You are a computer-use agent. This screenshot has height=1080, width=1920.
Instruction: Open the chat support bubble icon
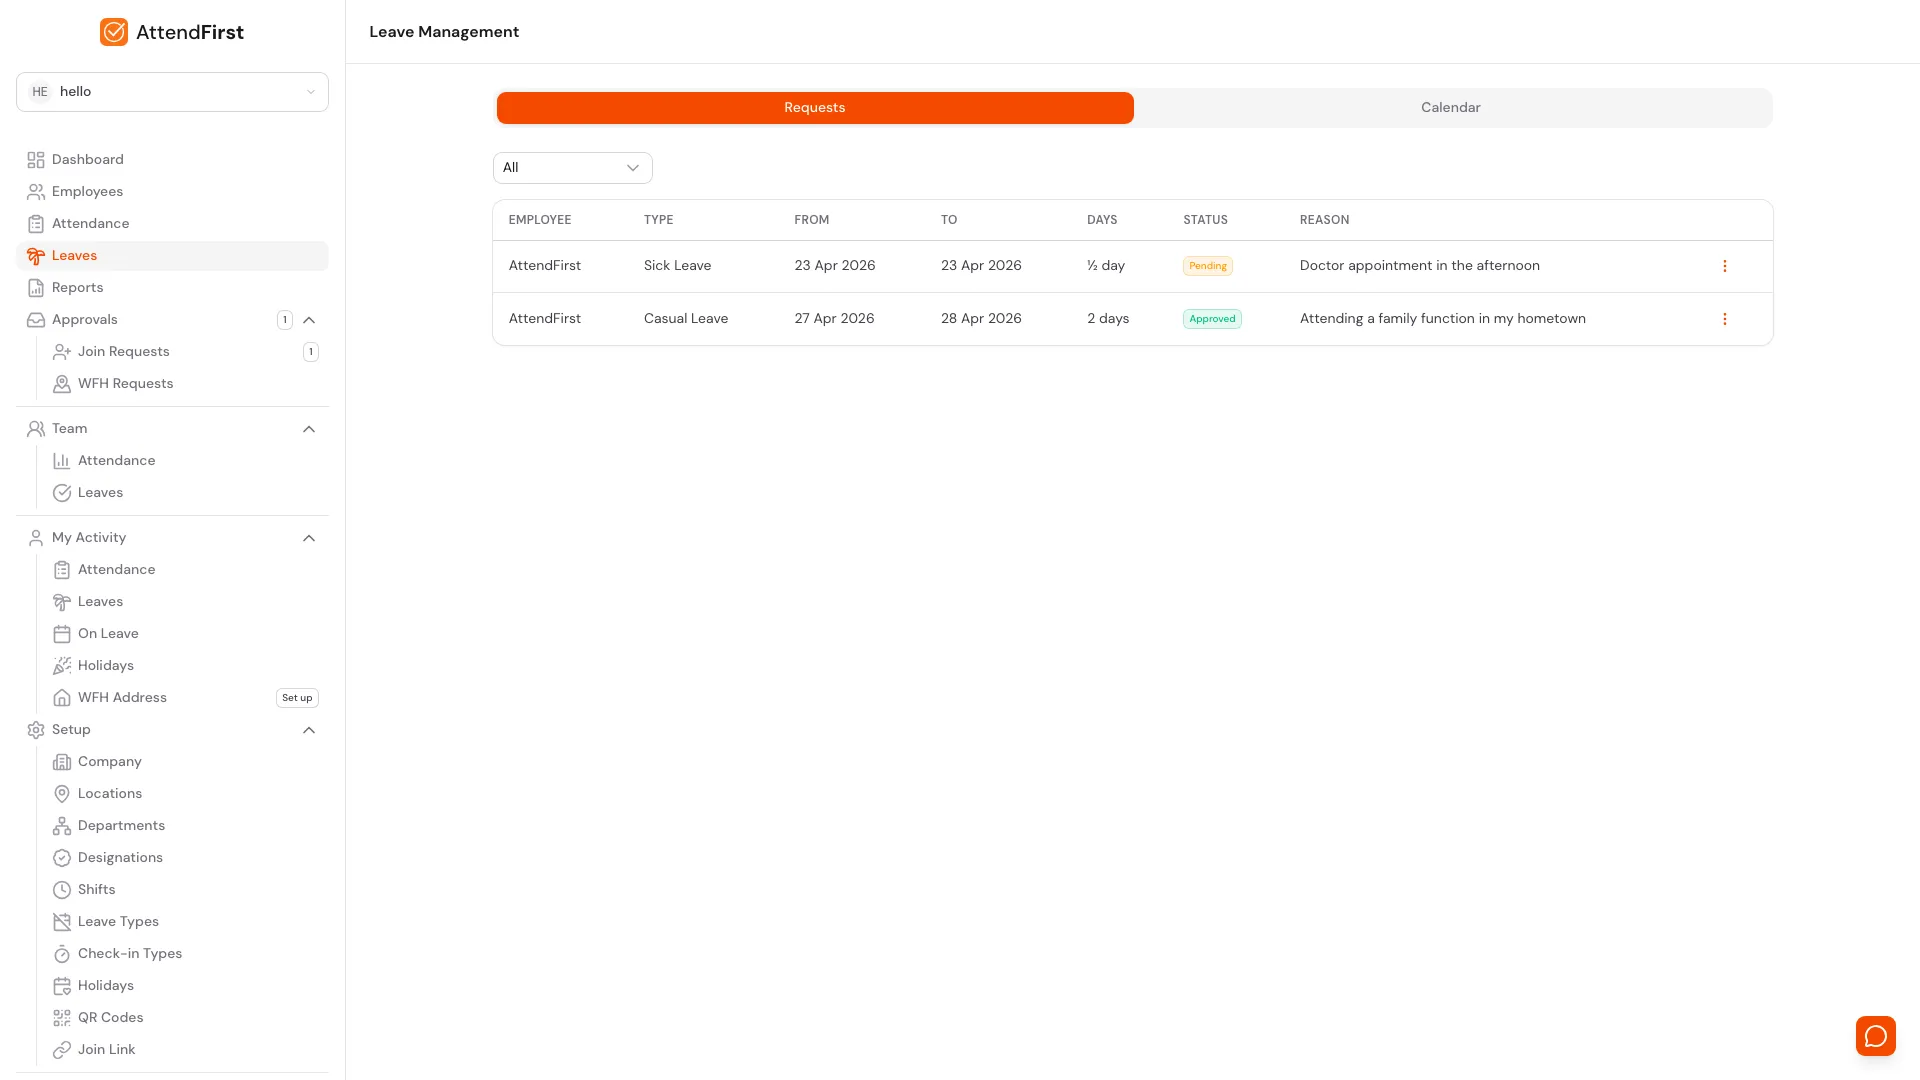(1875, 1036)
